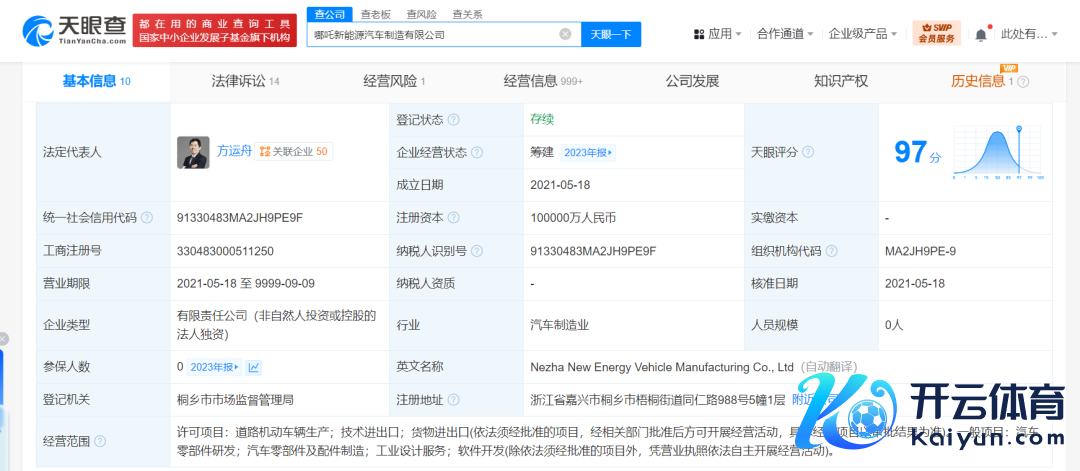Screen dimensions: 1080x471
Task: Open the notification bell
Action: coord(980,34)
